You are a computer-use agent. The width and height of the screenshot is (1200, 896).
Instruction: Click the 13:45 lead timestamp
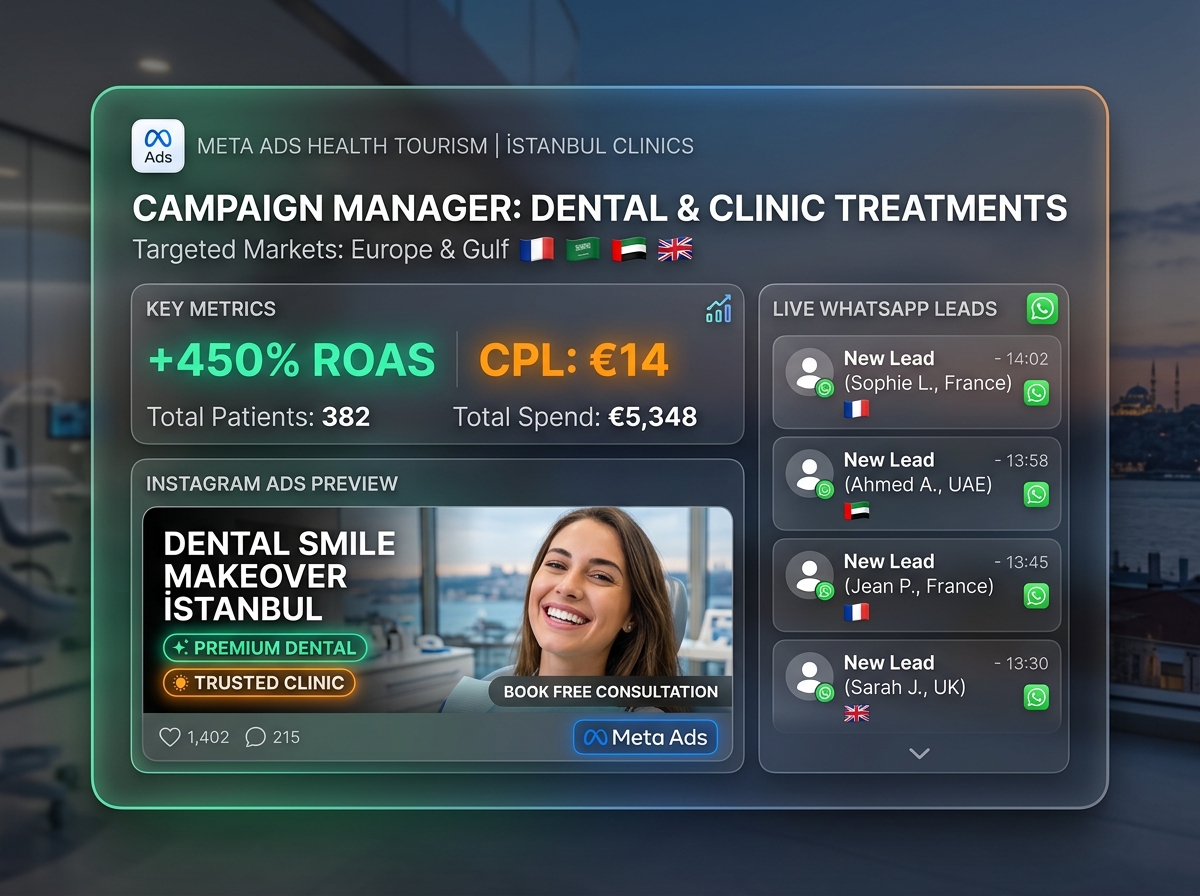pos(1022,562)
